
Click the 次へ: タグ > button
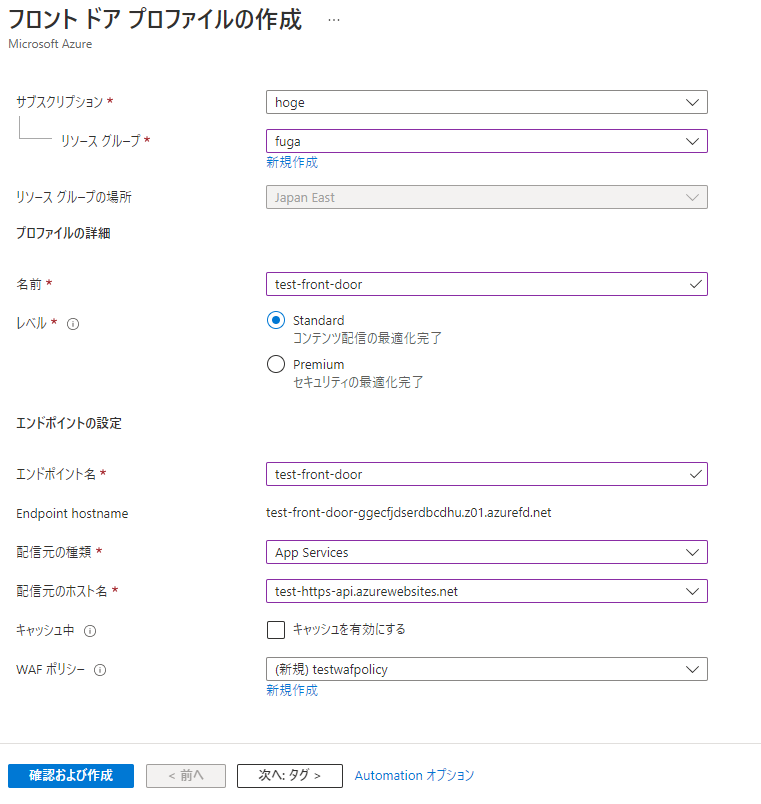point(290,776)
